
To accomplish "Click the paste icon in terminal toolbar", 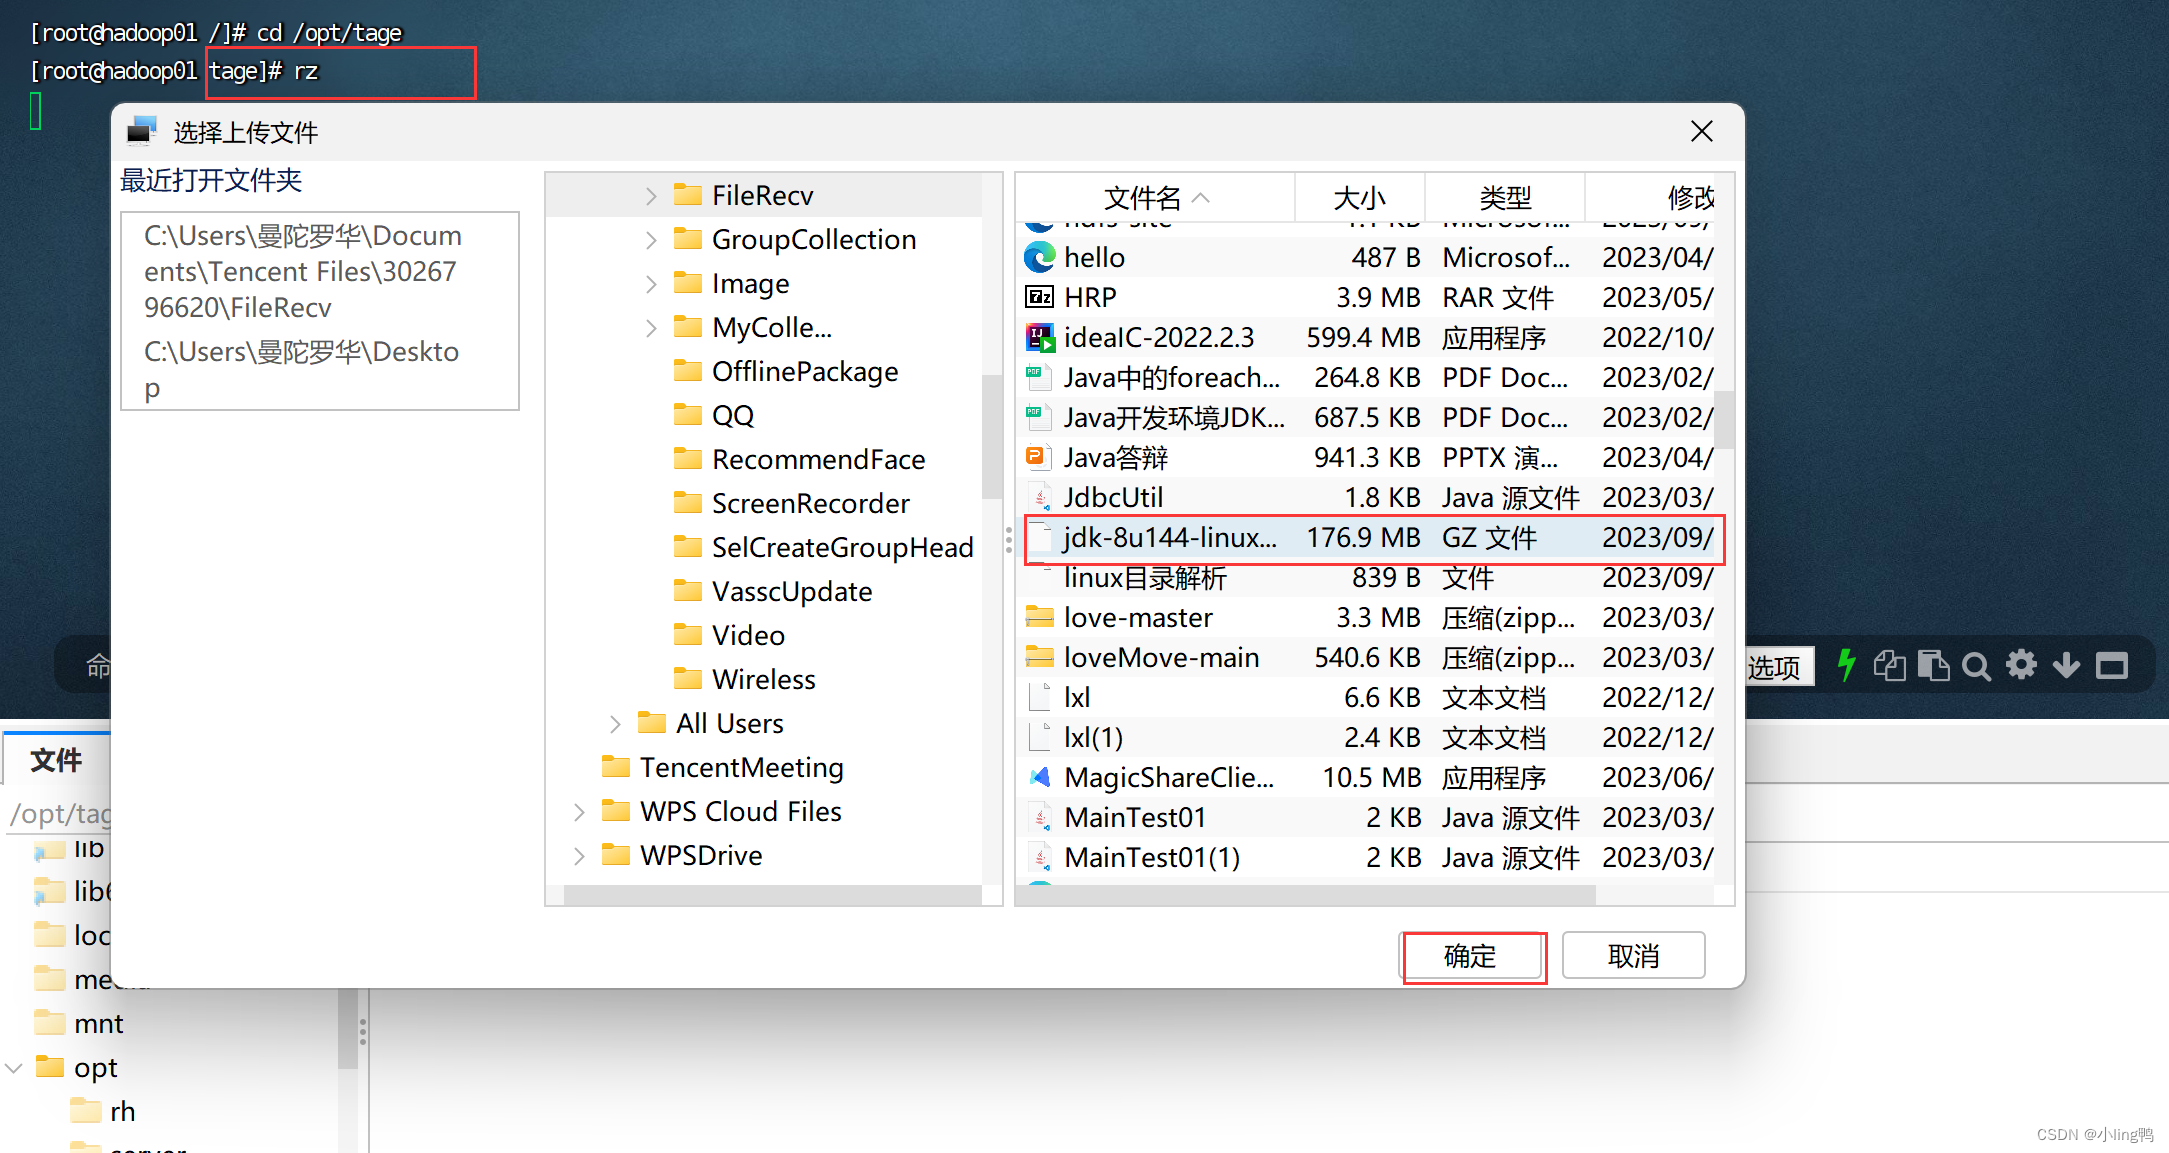I will pos(1933,666).
